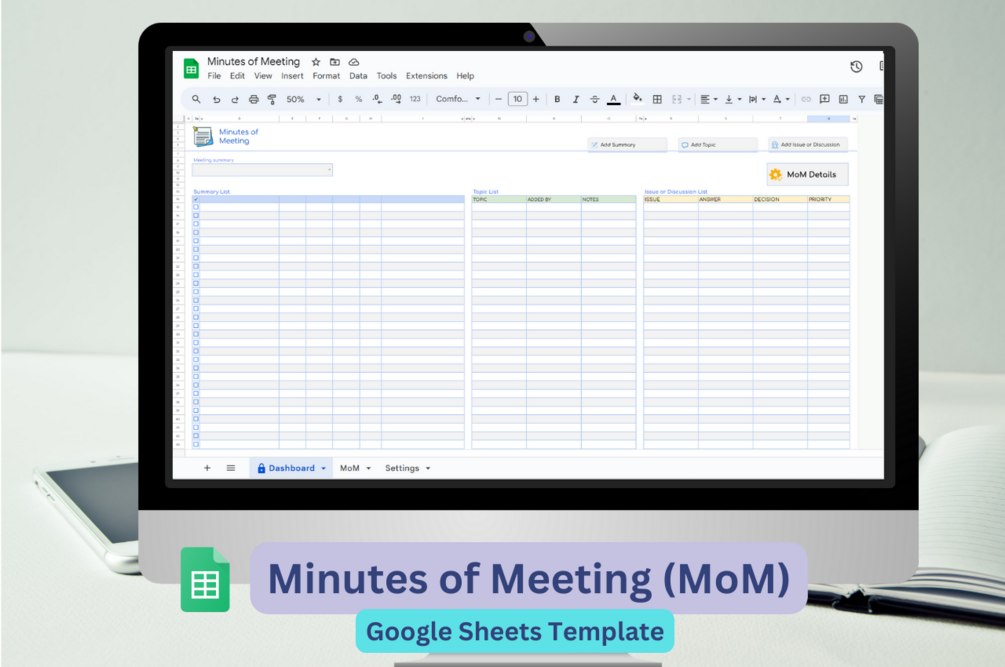Open the borders tool
Screen dimensions: 1005x667
coord(657,99)
